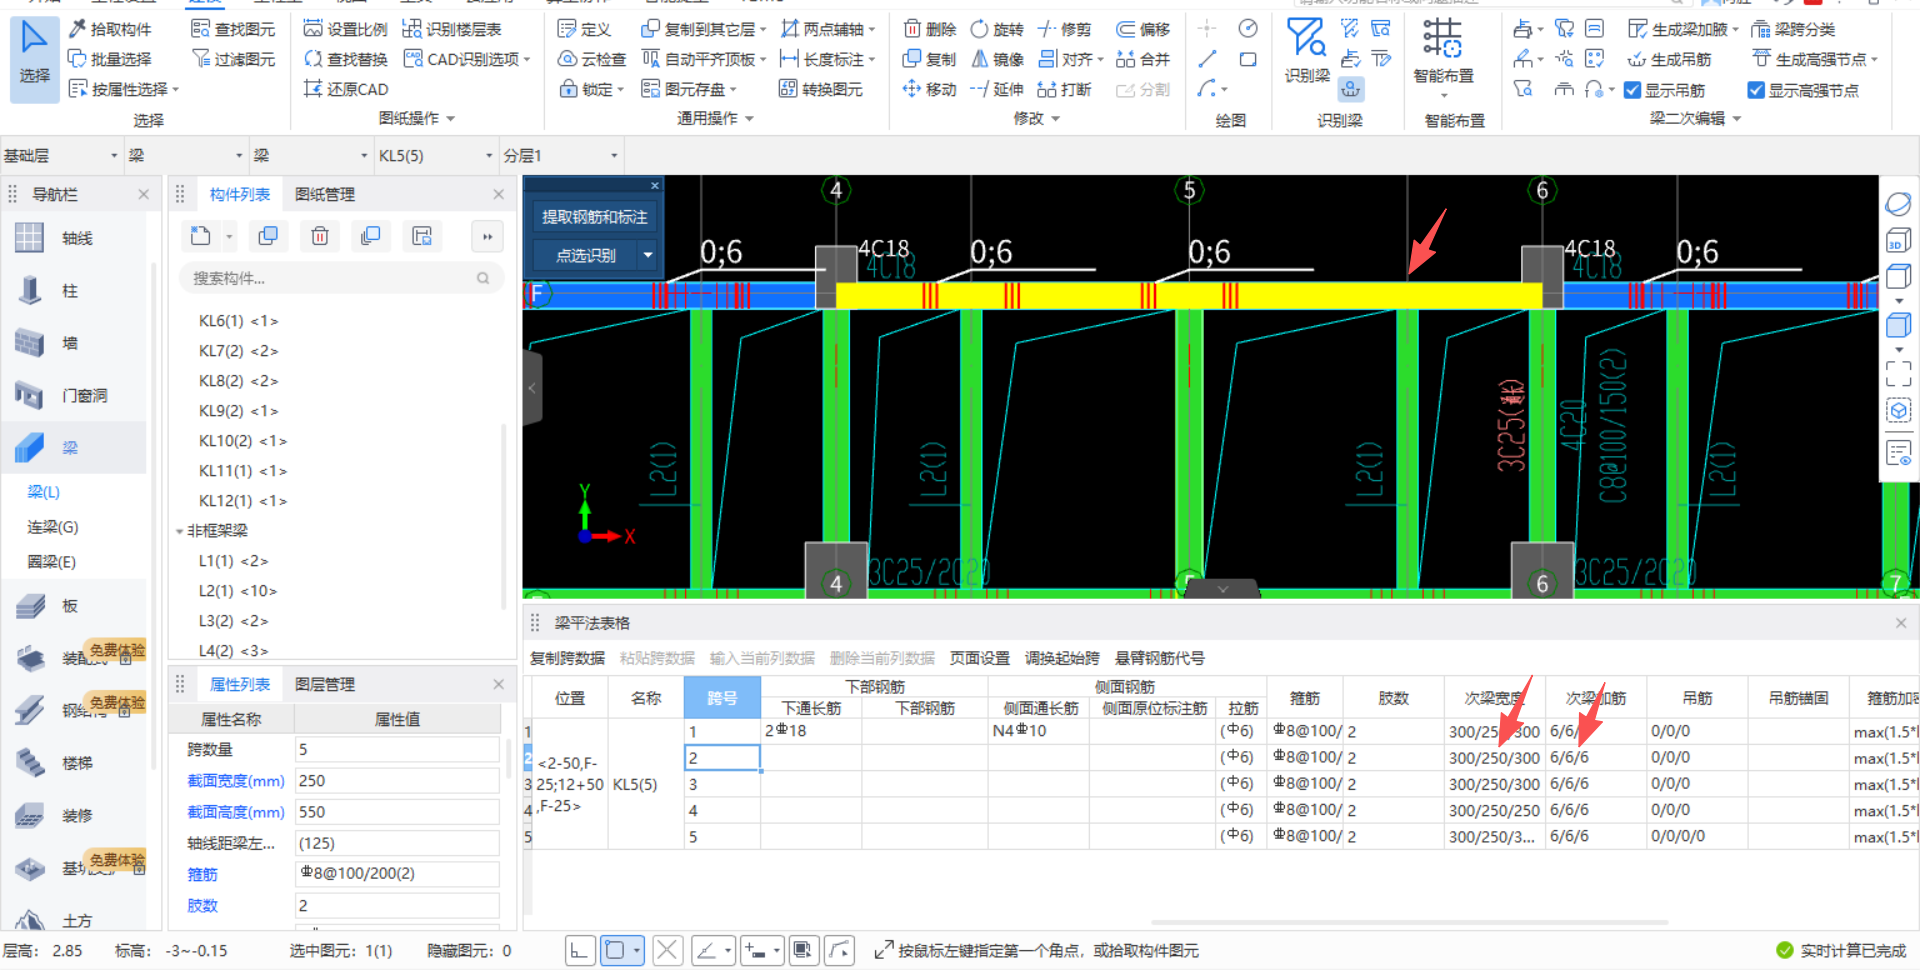
Task: Collapse the 非框架梁 tree group
Action: pos(180,531)
